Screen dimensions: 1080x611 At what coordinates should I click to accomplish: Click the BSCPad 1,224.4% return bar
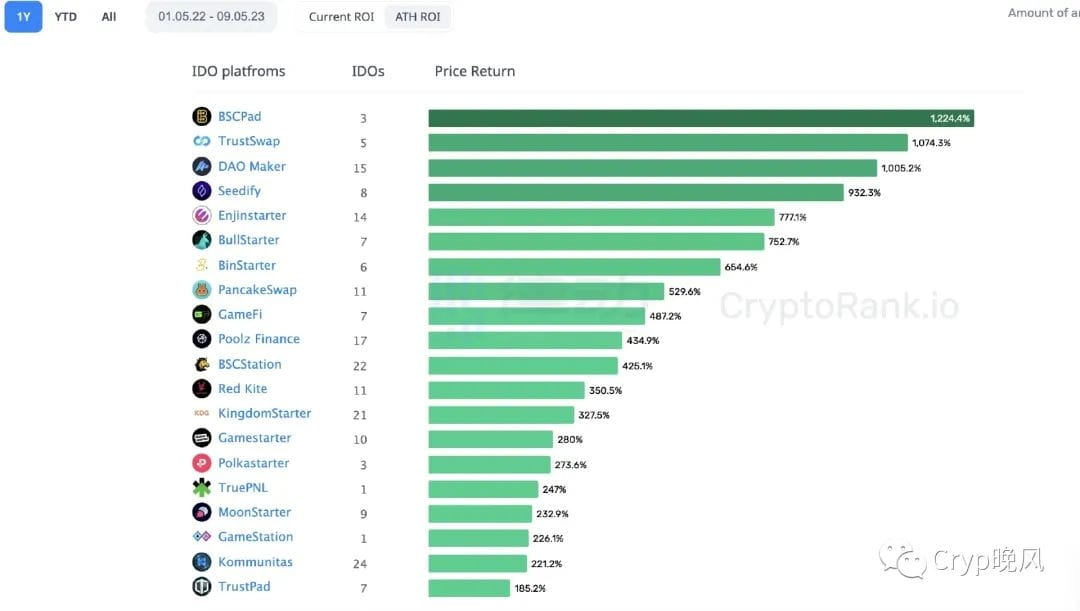tap(701, 118)
